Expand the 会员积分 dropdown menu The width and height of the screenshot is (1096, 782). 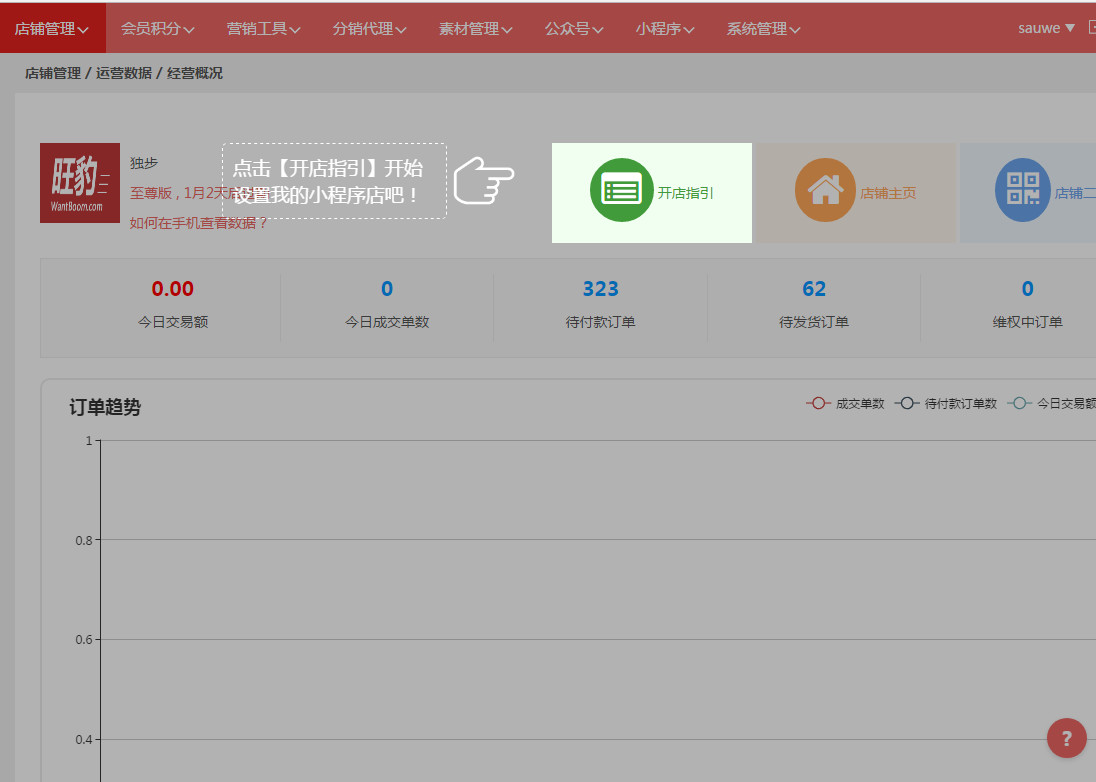pyautogui.click(x=158, y=29)
